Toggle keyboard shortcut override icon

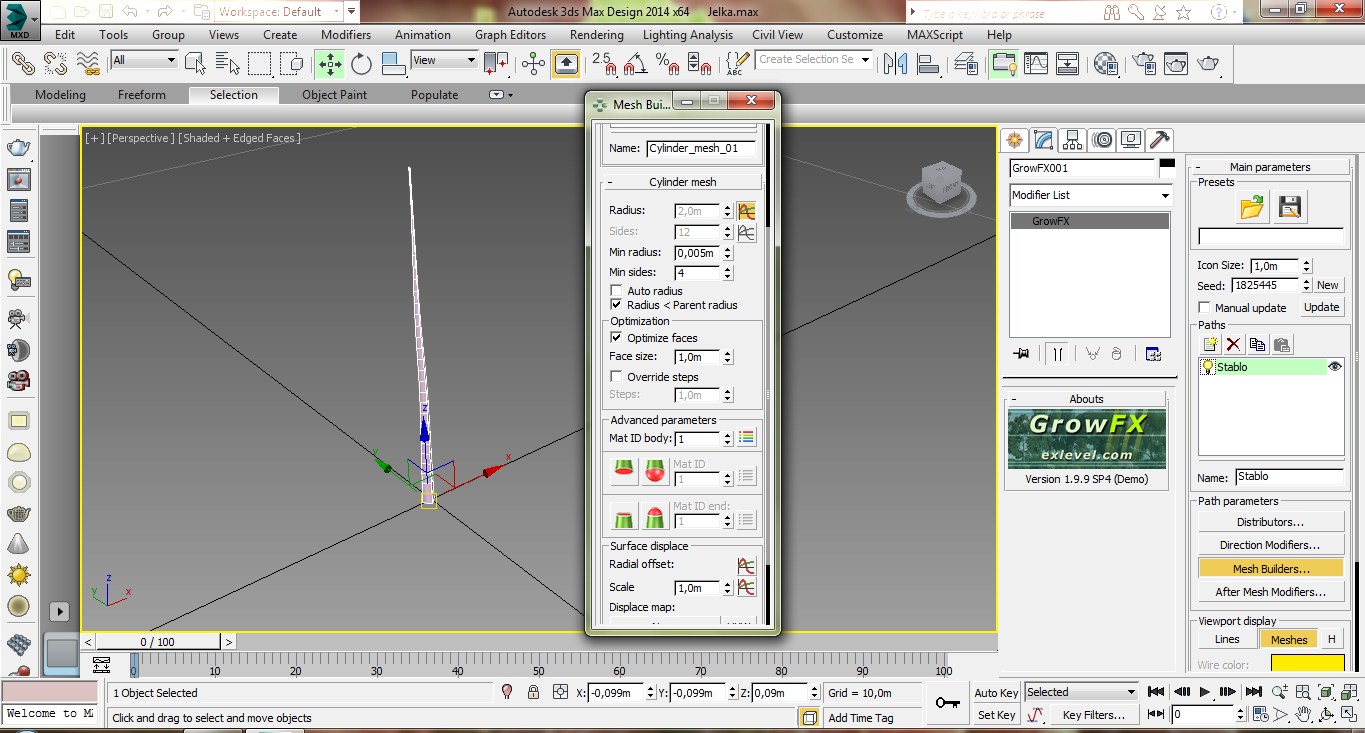(566, 64)
